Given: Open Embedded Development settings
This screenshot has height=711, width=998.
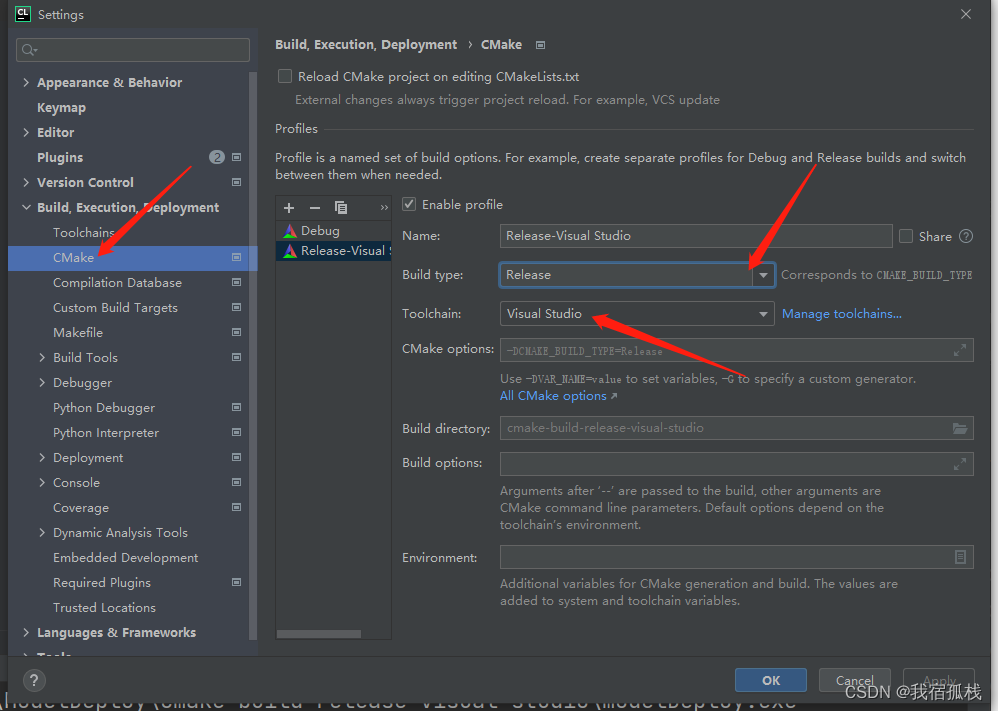Looking at the screenshot, I should click(125, 558).
